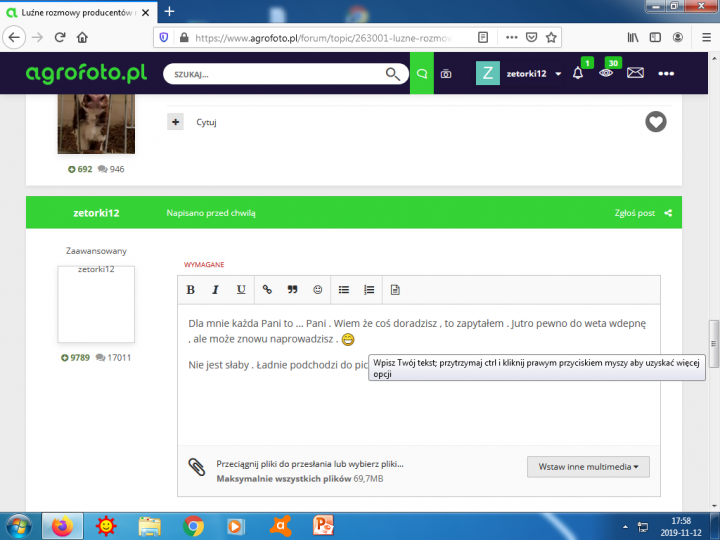The width and height of the screenshot is (720, 540).
Task: Open the messages envelope icon
Action: (x=635, y=74)
